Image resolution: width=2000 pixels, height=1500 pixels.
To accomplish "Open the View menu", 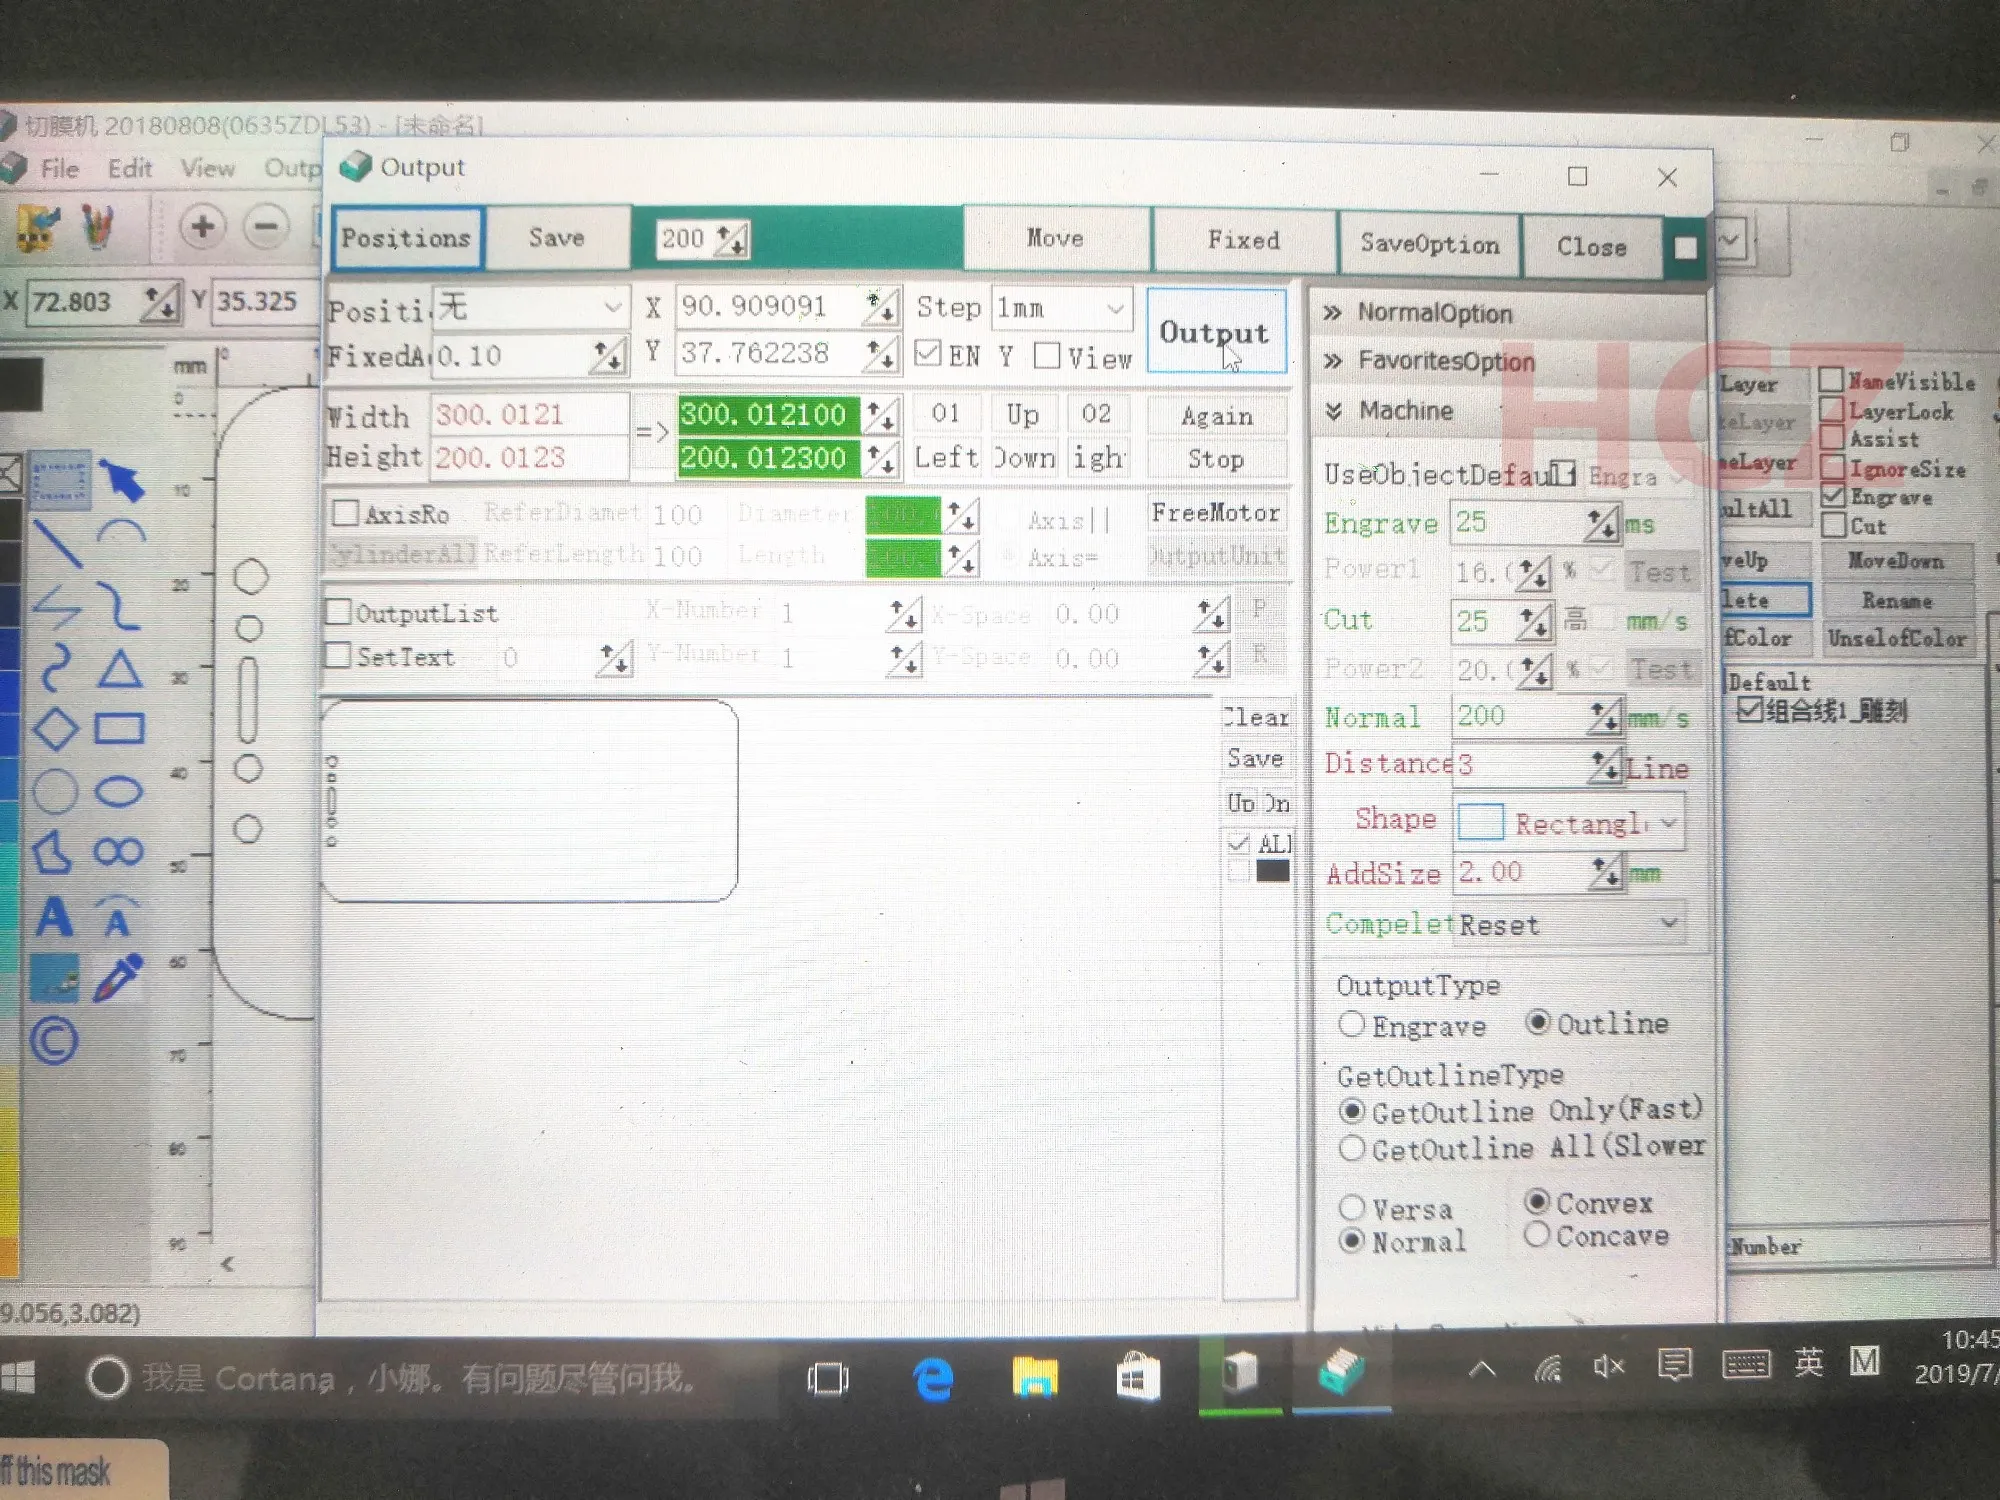I will 208,168.
